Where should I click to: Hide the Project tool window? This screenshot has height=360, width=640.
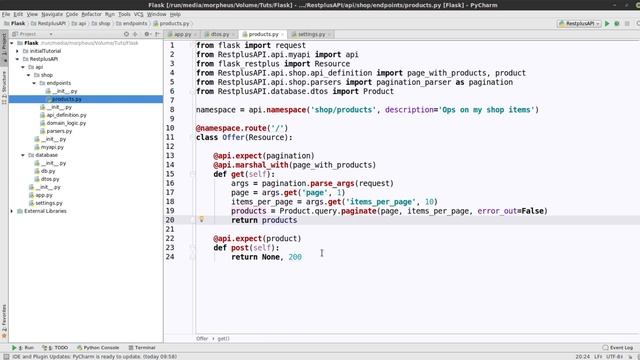pos(157,34)
